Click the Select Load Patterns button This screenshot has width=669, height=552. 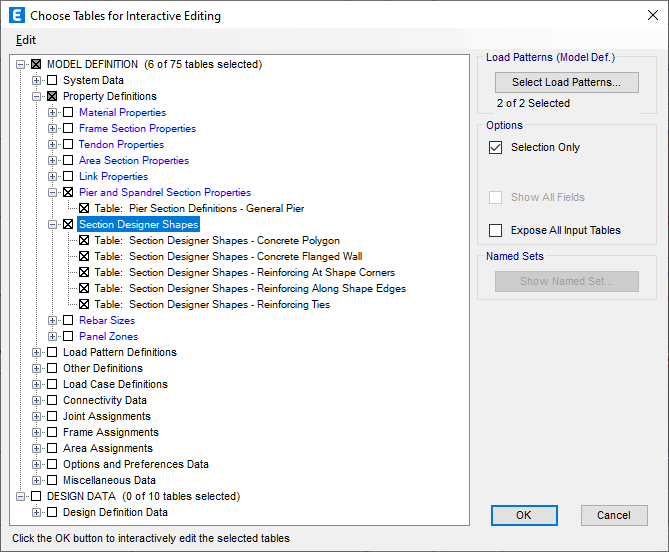click(567, 82)
